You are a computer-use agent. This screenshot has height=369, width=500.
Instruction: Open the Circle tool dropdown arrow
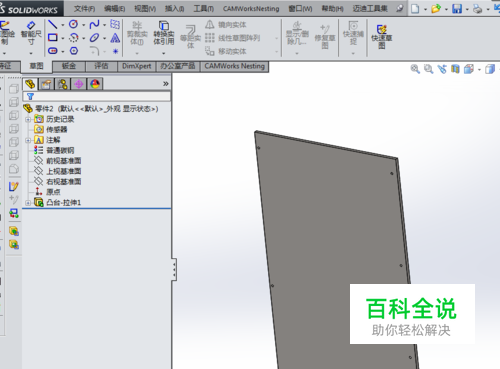[x=83, y=25]
